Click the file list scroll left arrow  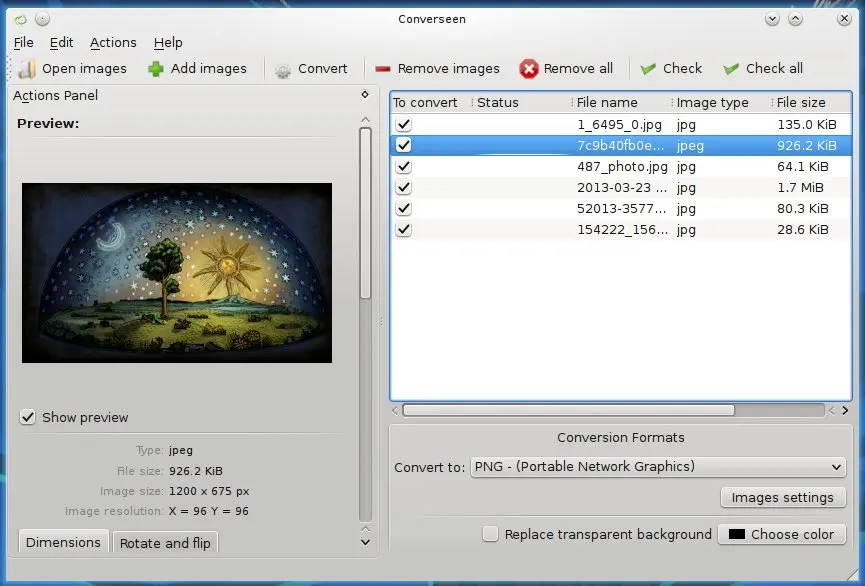click(x=395, y=411)
